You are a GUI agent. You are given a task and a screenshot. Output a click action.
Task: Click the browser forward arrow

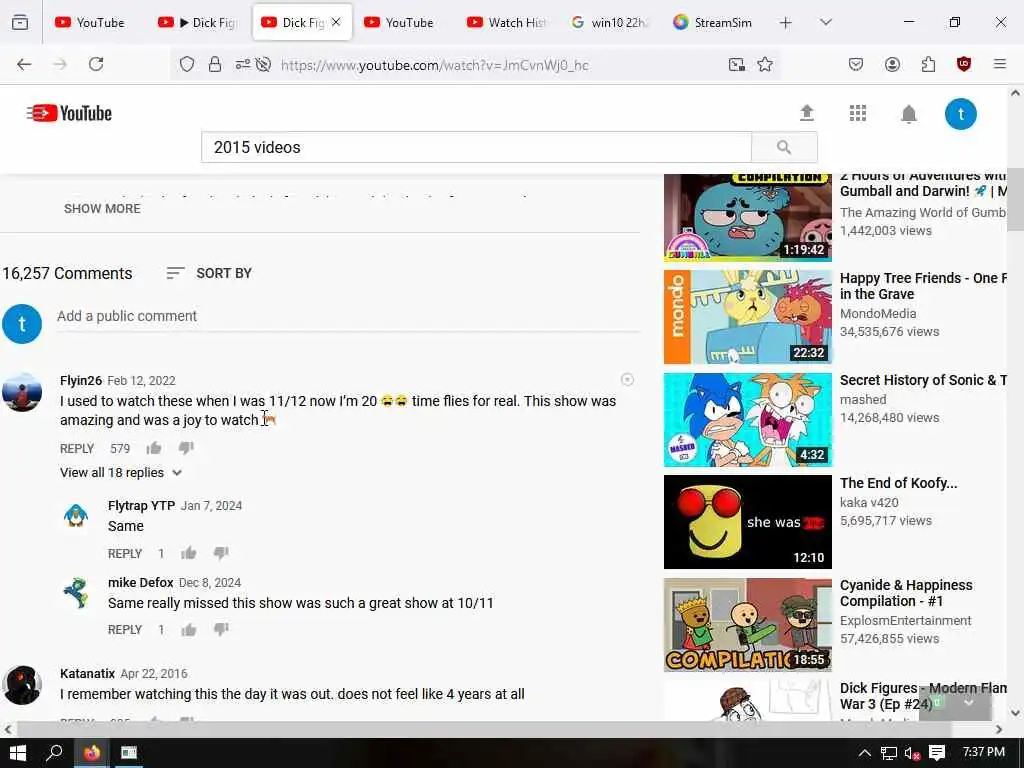pyautogui.click(x=59, y=64)
